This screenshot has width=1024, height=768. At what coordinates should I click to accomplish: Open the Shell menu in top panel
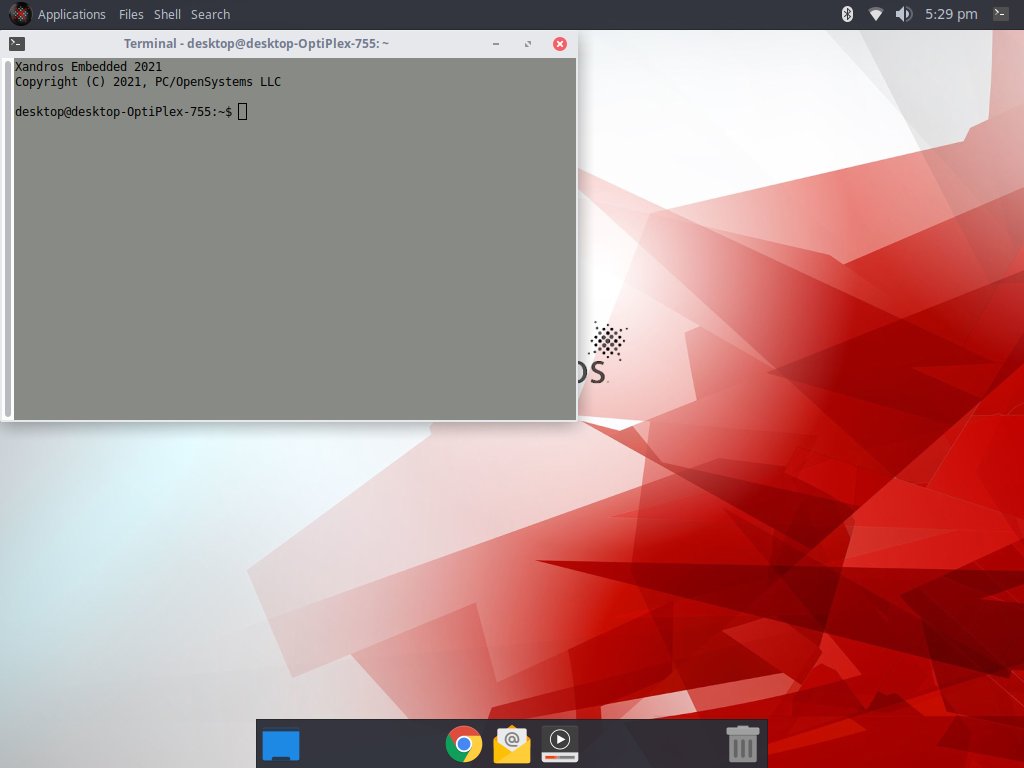tap(167, 14)
